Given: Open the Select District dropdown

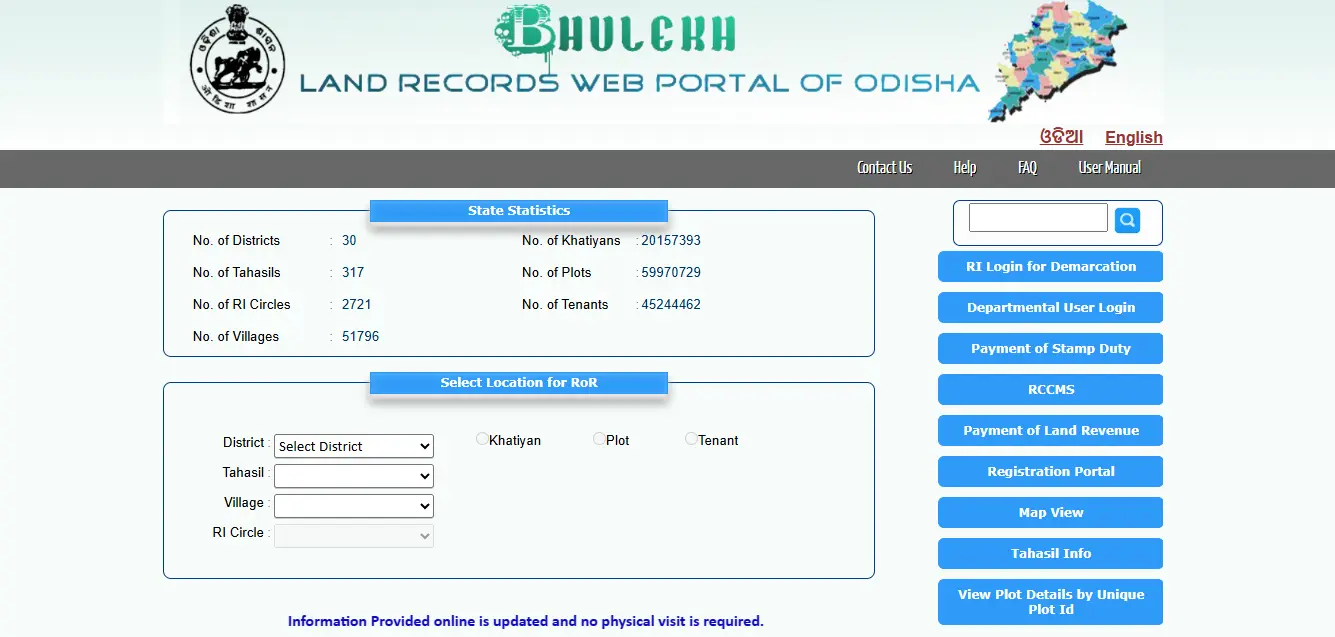Looking at the screenshot, I should 354,446.
